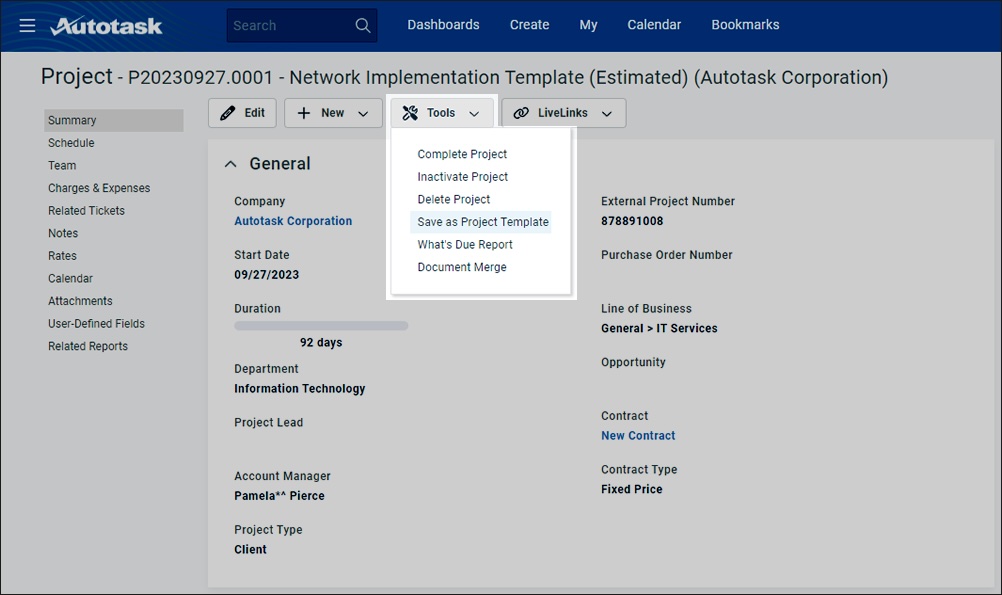
Task: Open Rates in the sidebar
Action: (62, 256)
